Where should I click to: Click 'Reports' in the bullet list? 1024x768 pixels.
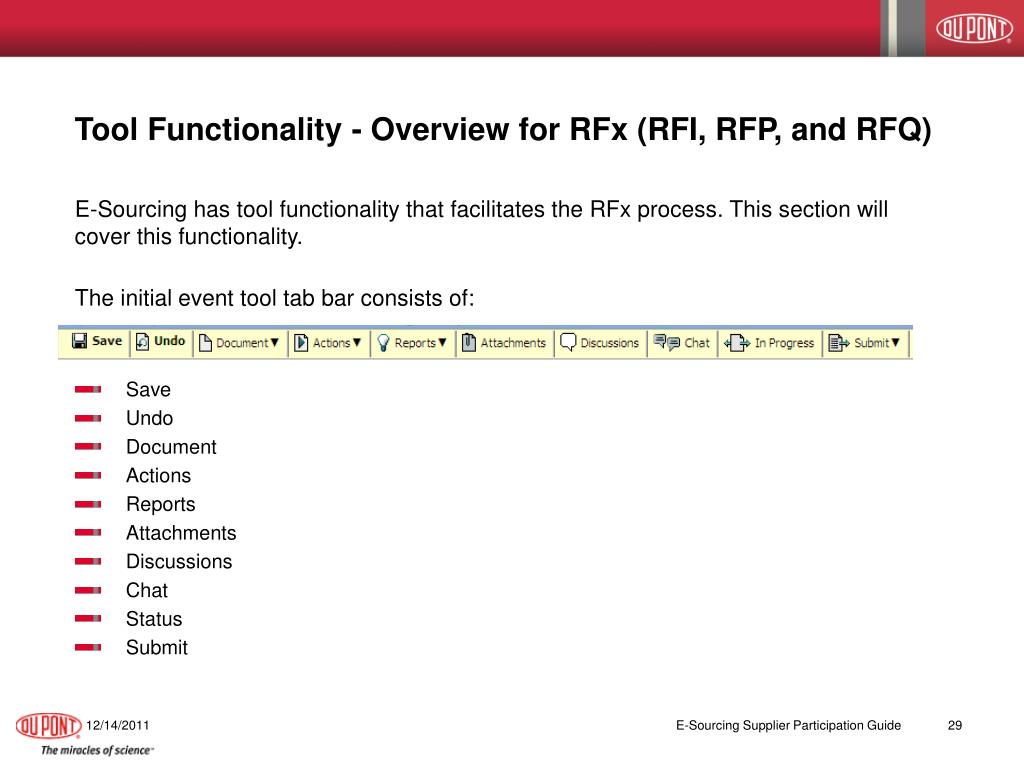[x=161, y=505]
